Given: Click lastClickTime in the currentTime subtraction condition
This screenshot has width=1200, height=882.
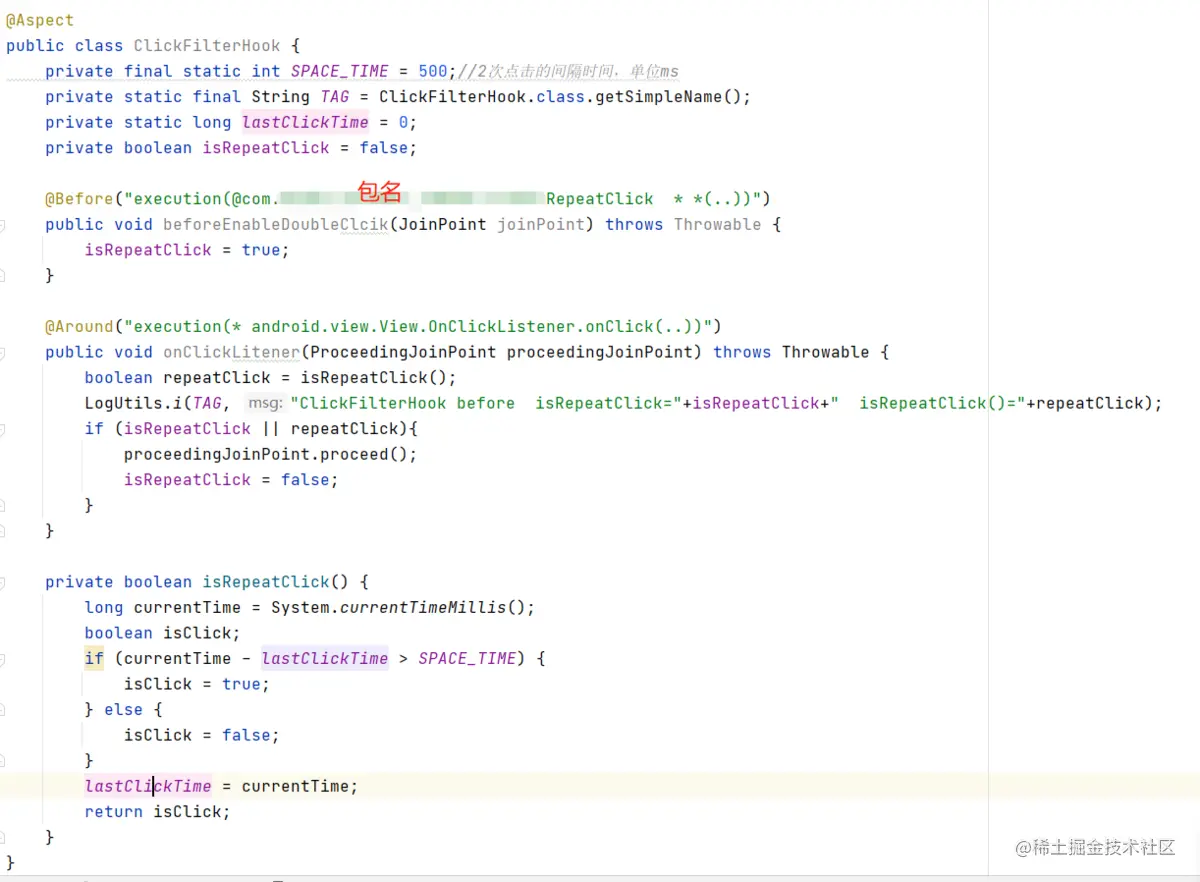Looking at the screenshot, I should click(325, 658).
